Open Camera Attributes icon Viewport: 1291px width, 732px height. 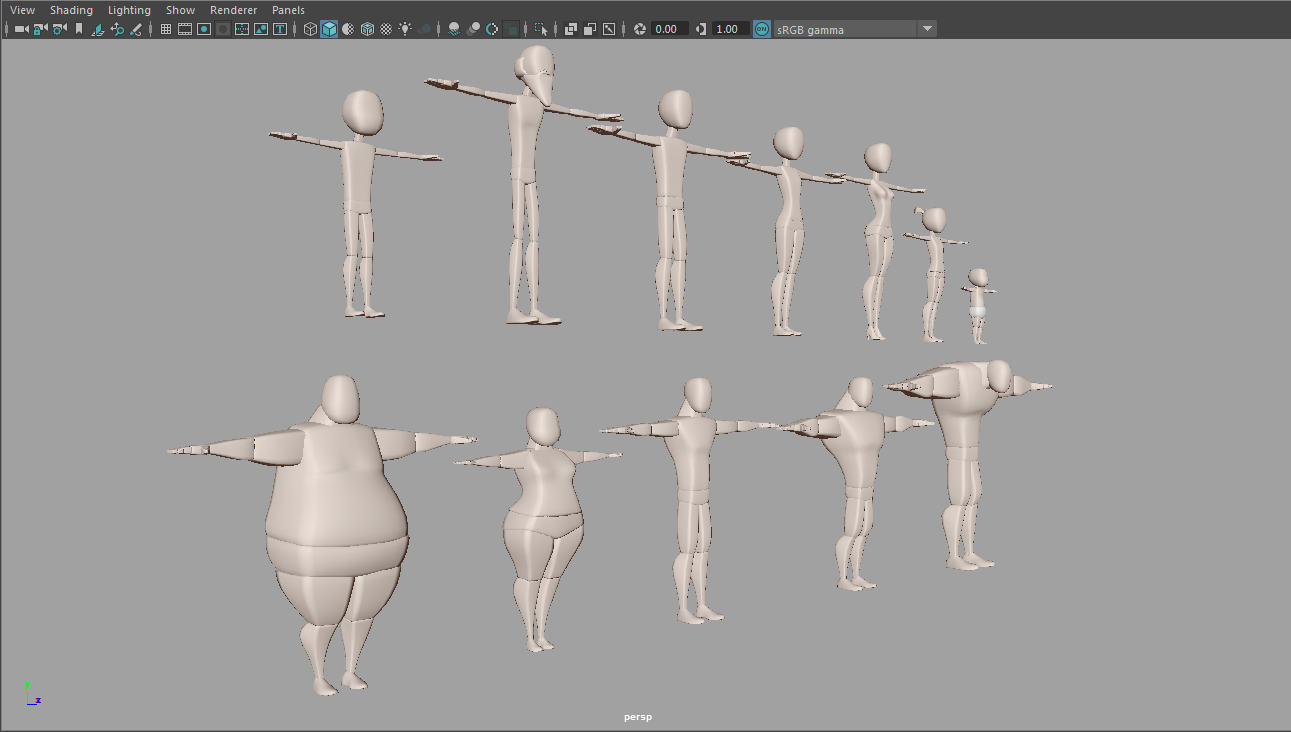(59, 29)
